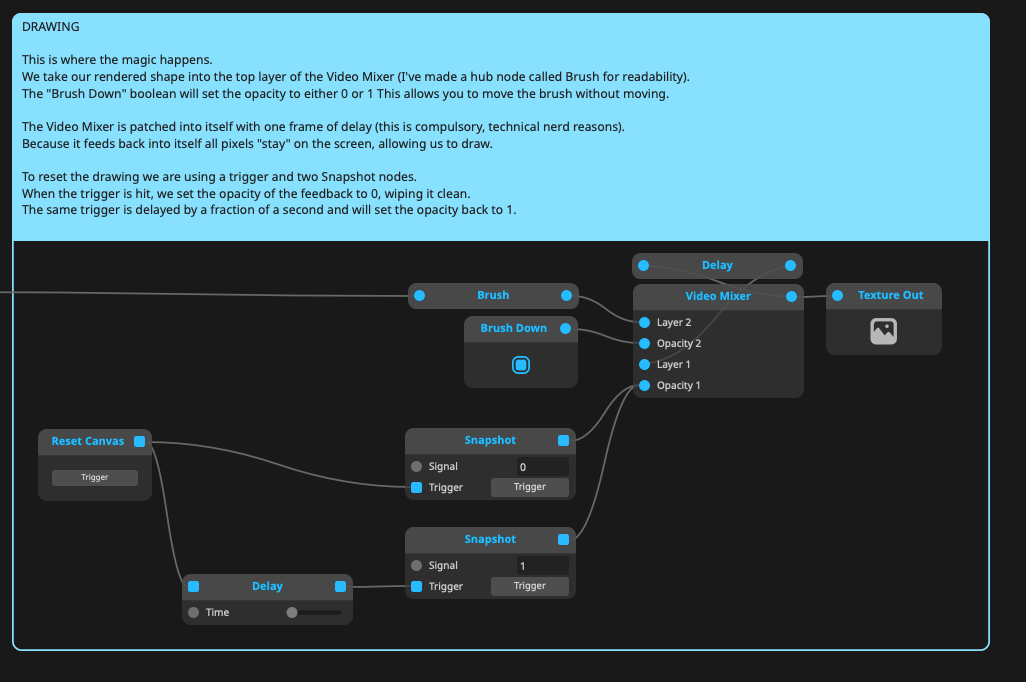Toggle the Brush Down boolean checkbox

click(x=520, y=365)
